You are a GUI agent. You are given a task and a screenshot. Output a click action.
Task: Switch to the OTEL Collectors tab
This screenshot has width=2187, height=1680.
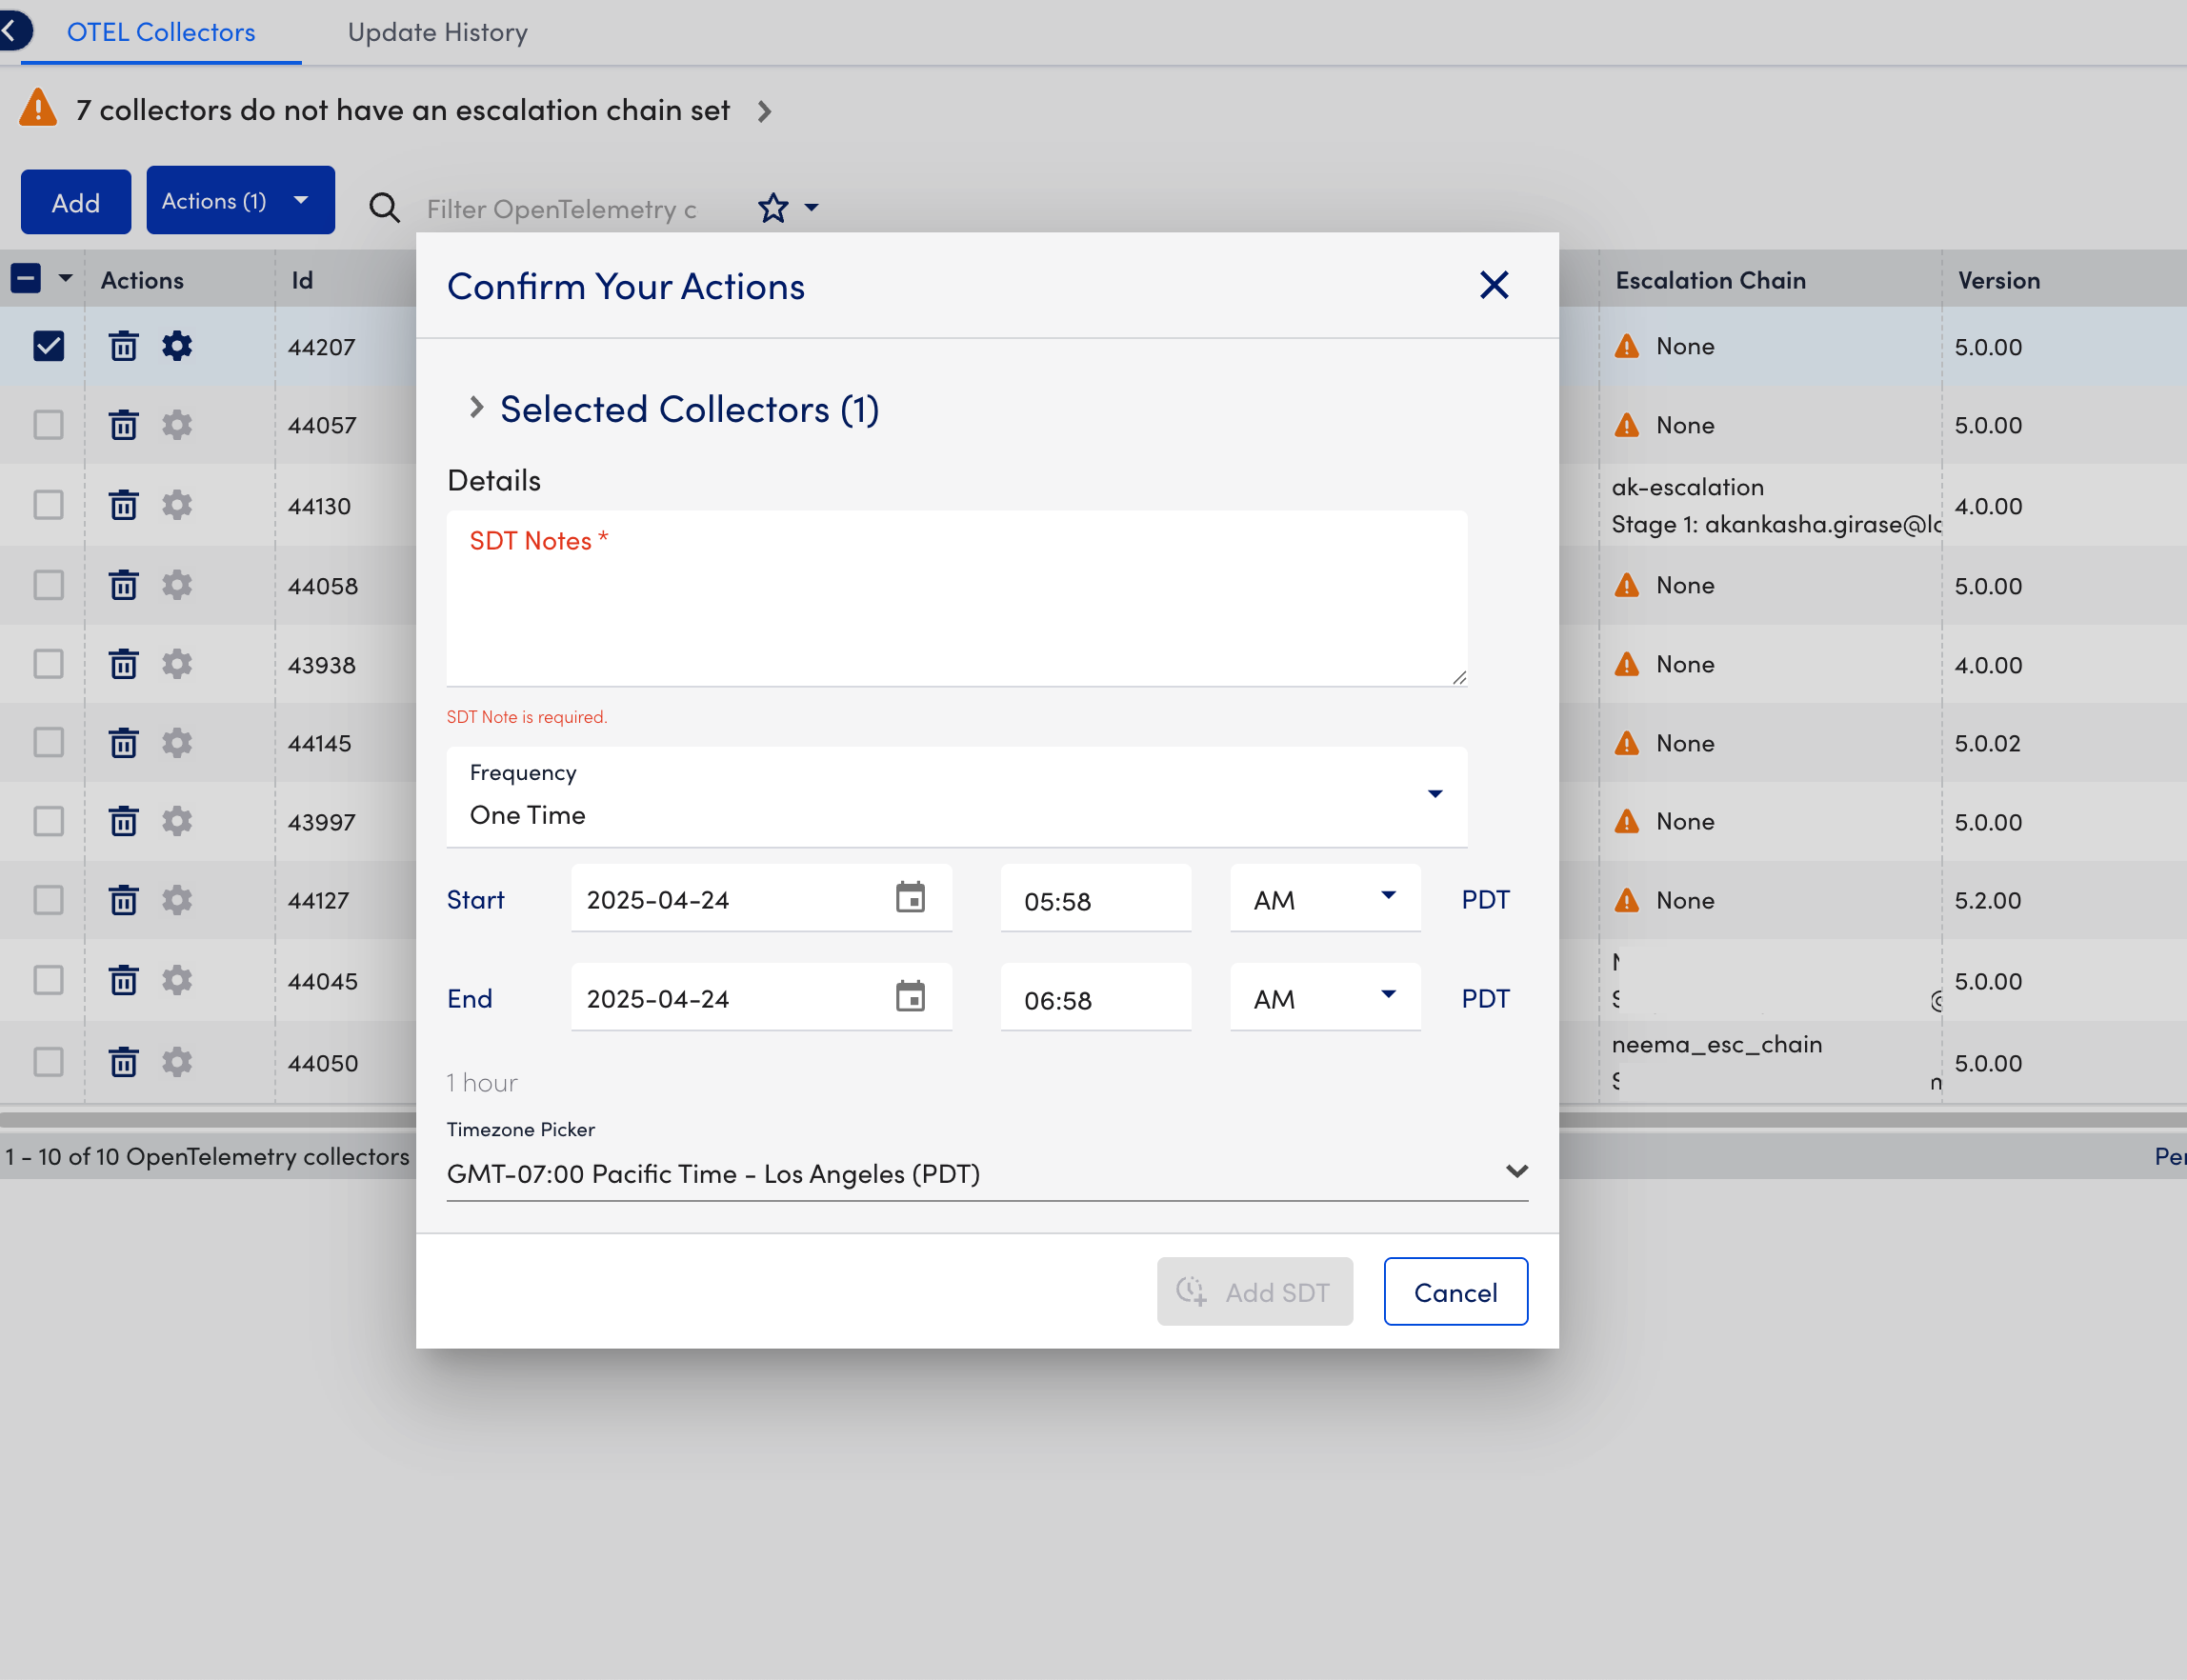(161, 32)
